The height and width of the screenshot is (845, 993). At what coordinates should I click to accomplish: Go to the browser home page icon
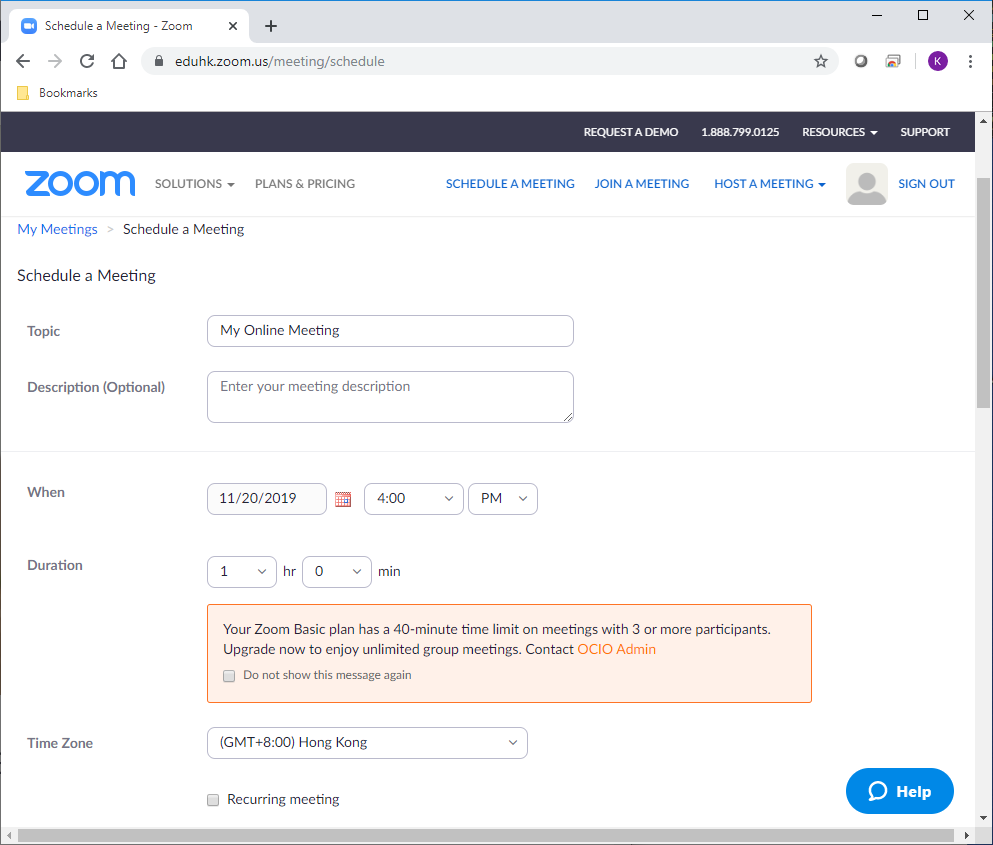pyautogui.click(x=119, y=61)
